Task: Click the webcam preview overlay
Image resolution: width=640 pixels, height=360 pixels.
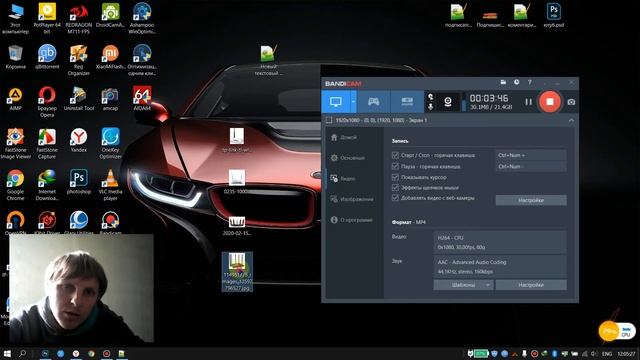Action: pos(81,288)
